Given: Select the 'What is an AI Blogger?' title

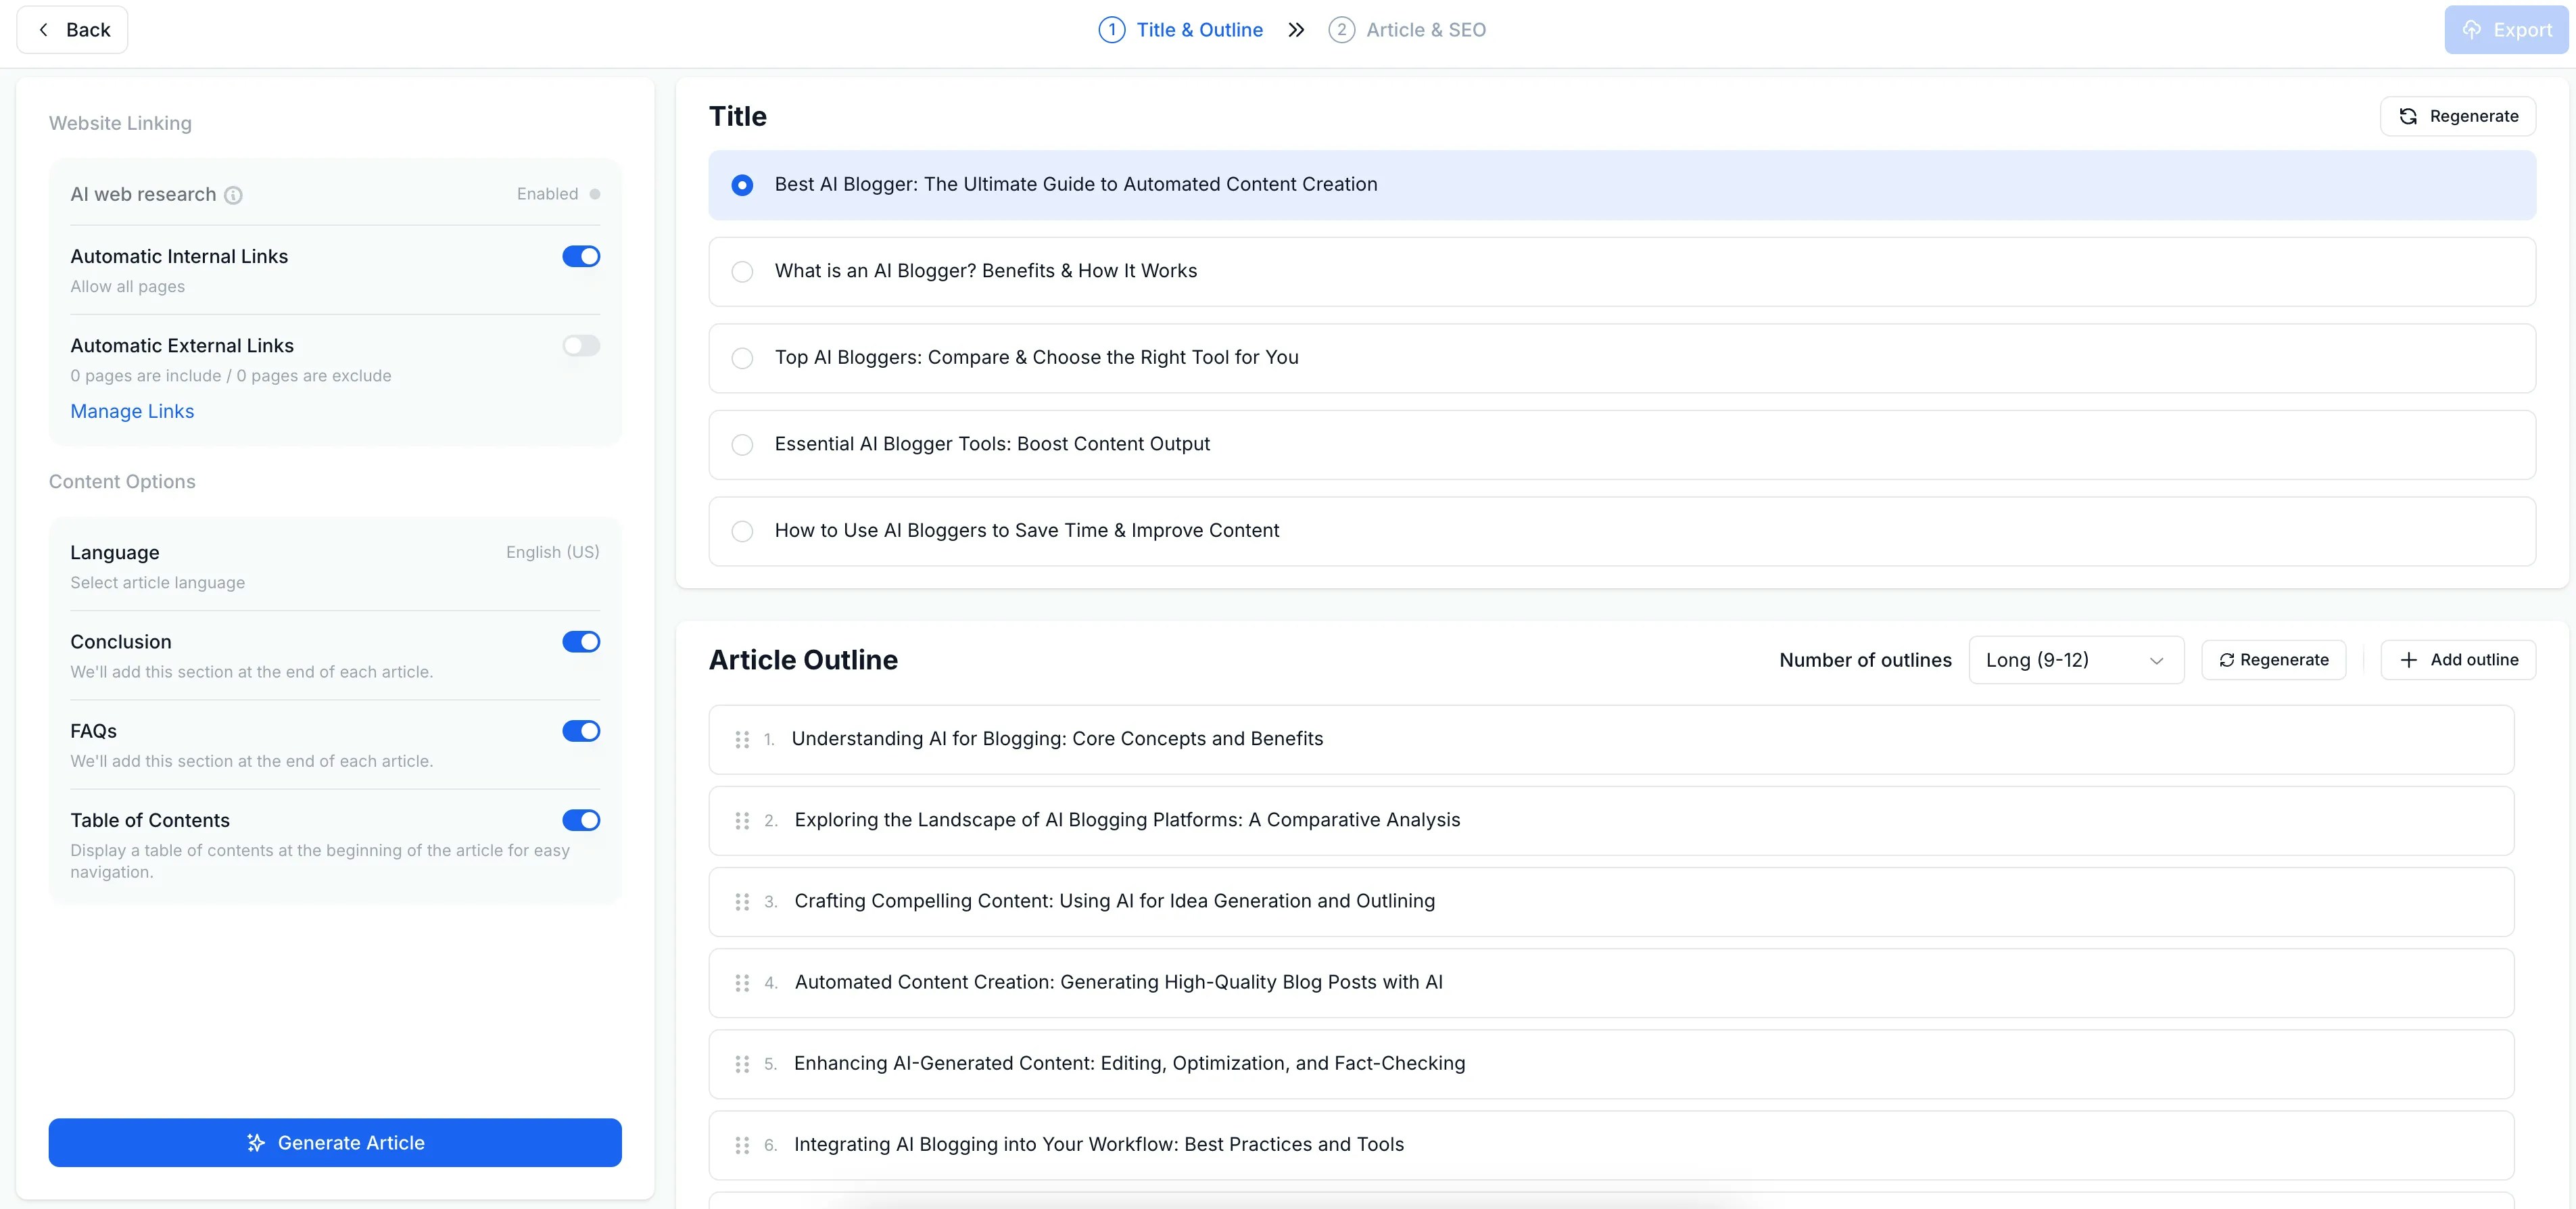Looking at the screenshot, I should point(742,272).
